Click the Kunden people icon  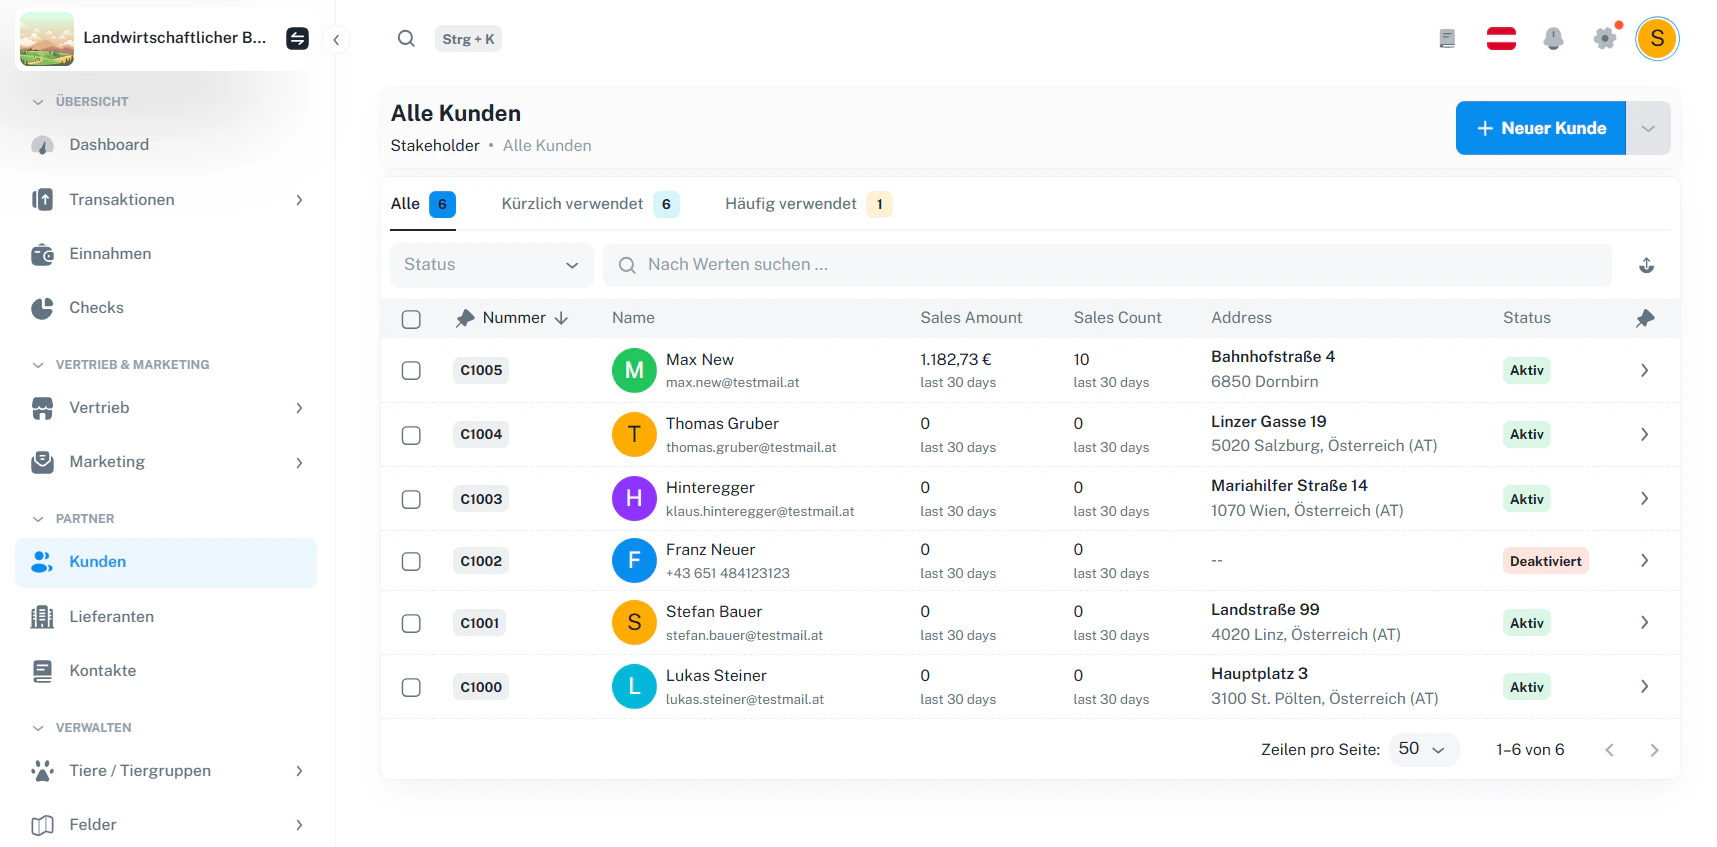pyautogui.click(x=42, y=562)
